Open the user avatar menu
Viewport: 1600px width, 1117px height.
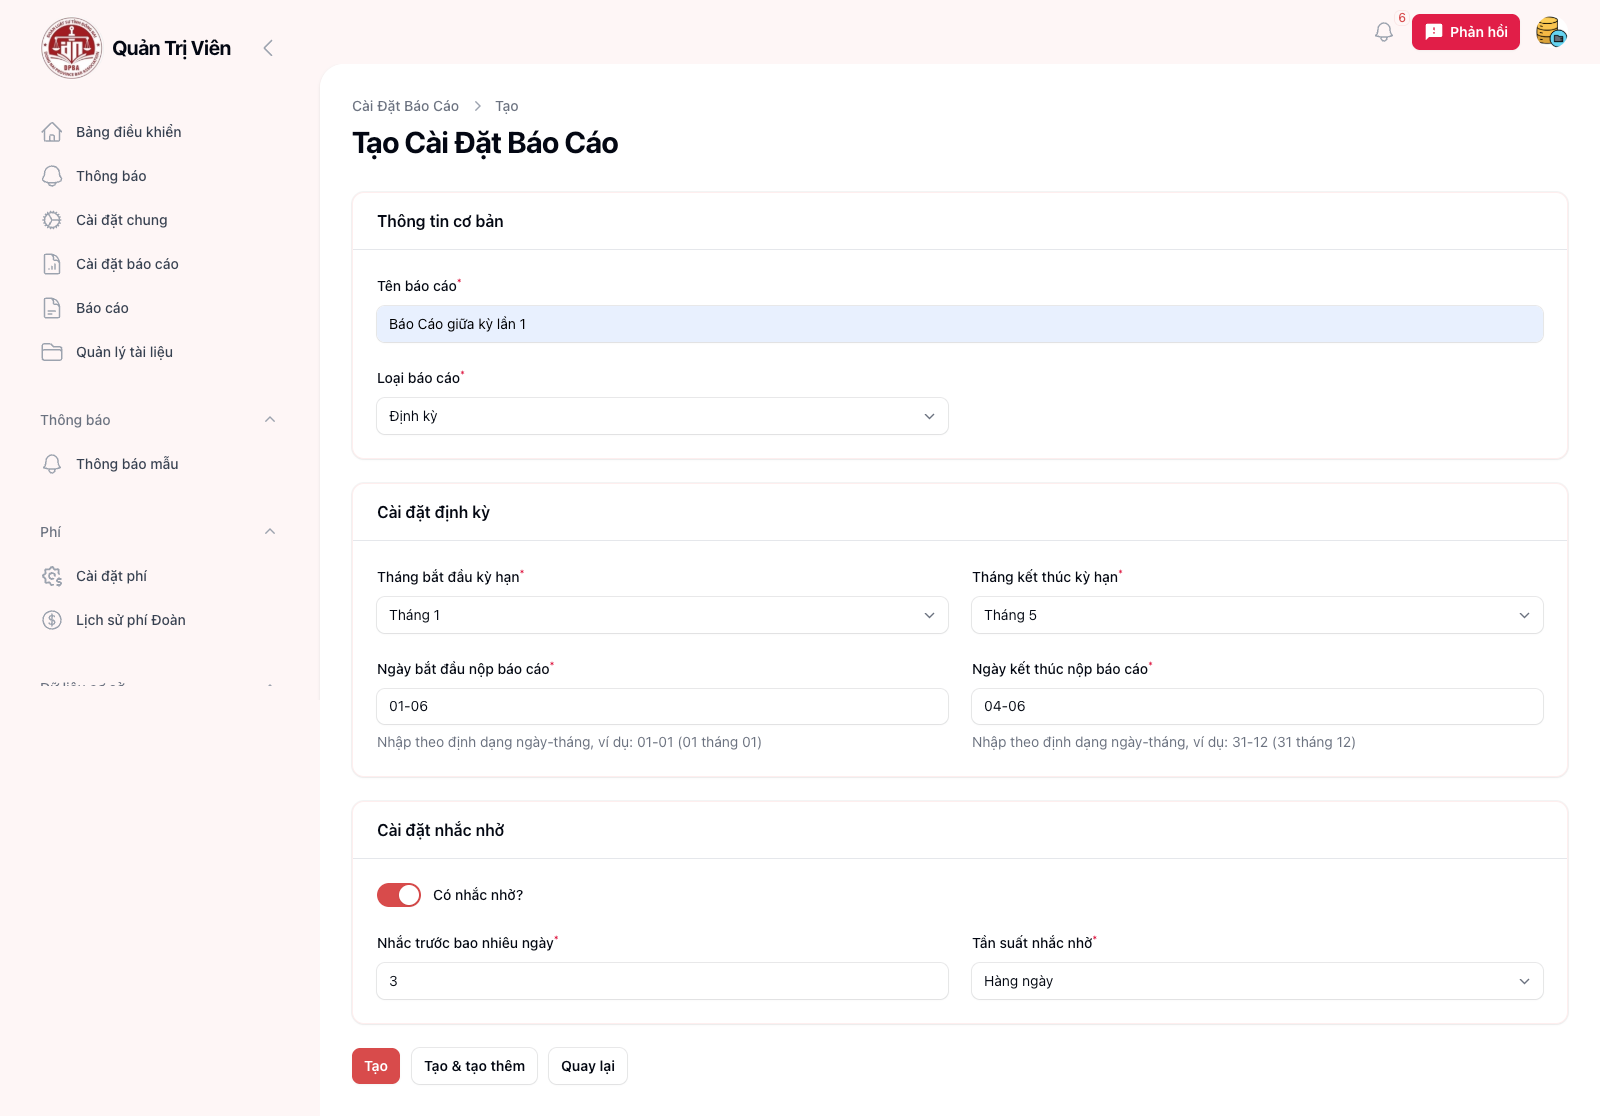[x=1550, y=32]
